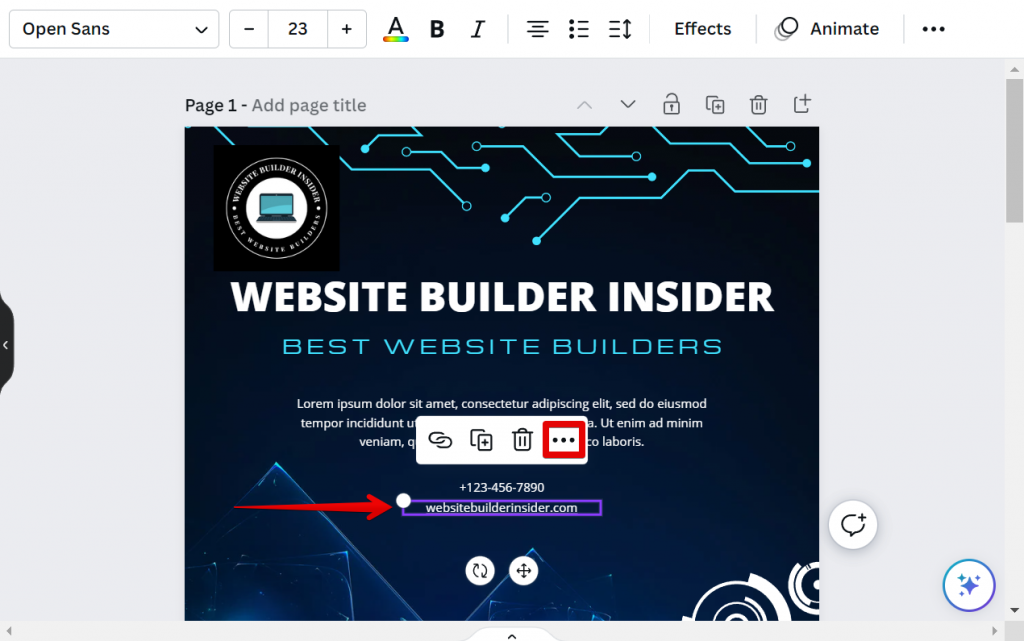Lock Page 1 with the padlock icon
The width and height of the screenshot is (1024, 641).
coord(671,104)
